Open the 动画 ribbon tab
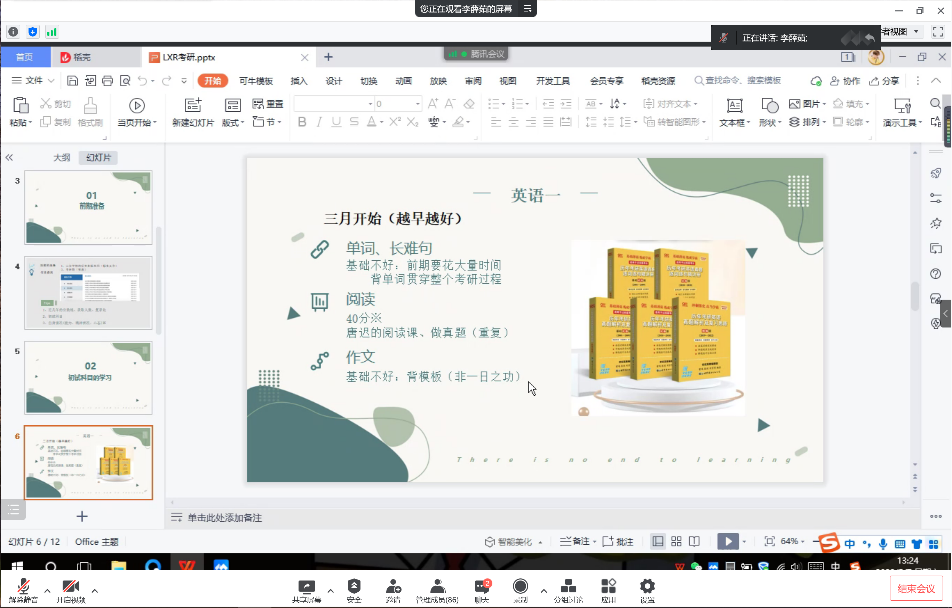 (403, 80)
